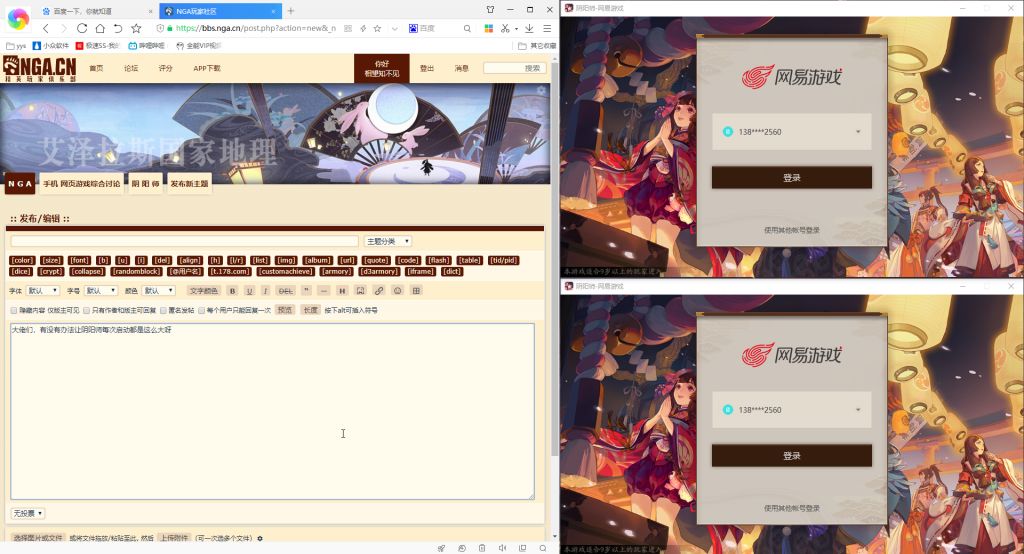Apply italic with the I editor icon
Image resolution: width=1024 pixels, height=554 pixels.
click(265, 291)
